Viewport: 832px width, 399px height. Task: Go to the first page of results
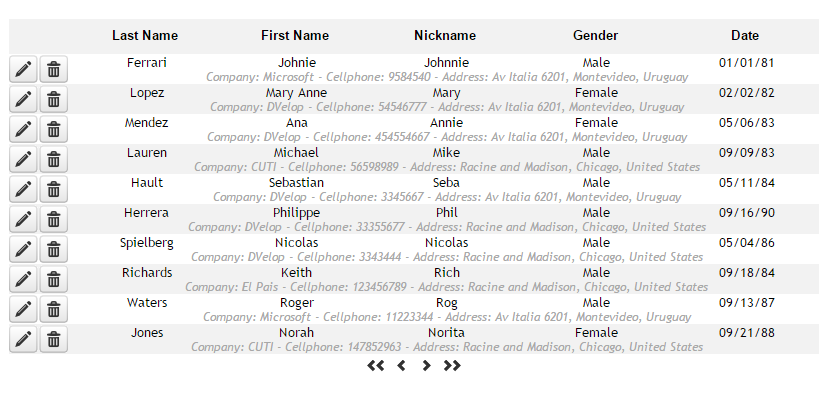coord(376,366)
